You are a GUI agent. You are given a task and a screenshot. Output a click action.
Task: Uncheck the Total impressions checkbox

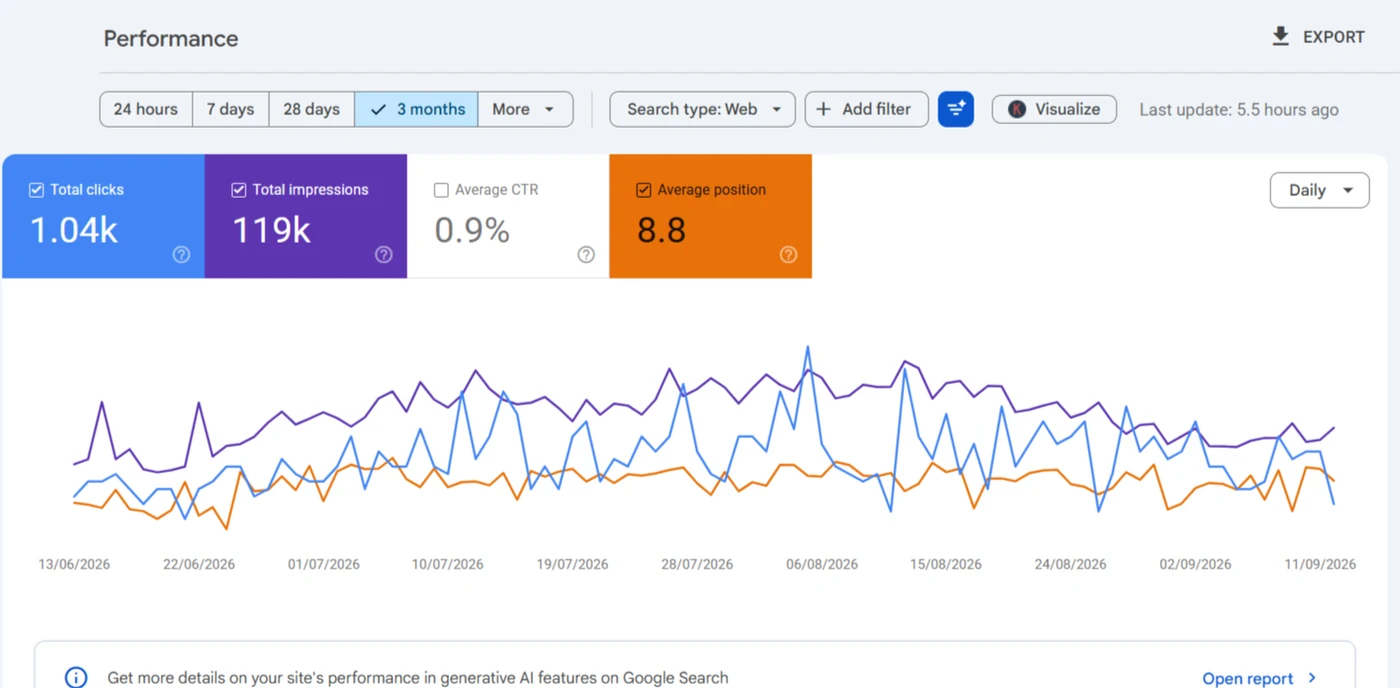[239, 189]
